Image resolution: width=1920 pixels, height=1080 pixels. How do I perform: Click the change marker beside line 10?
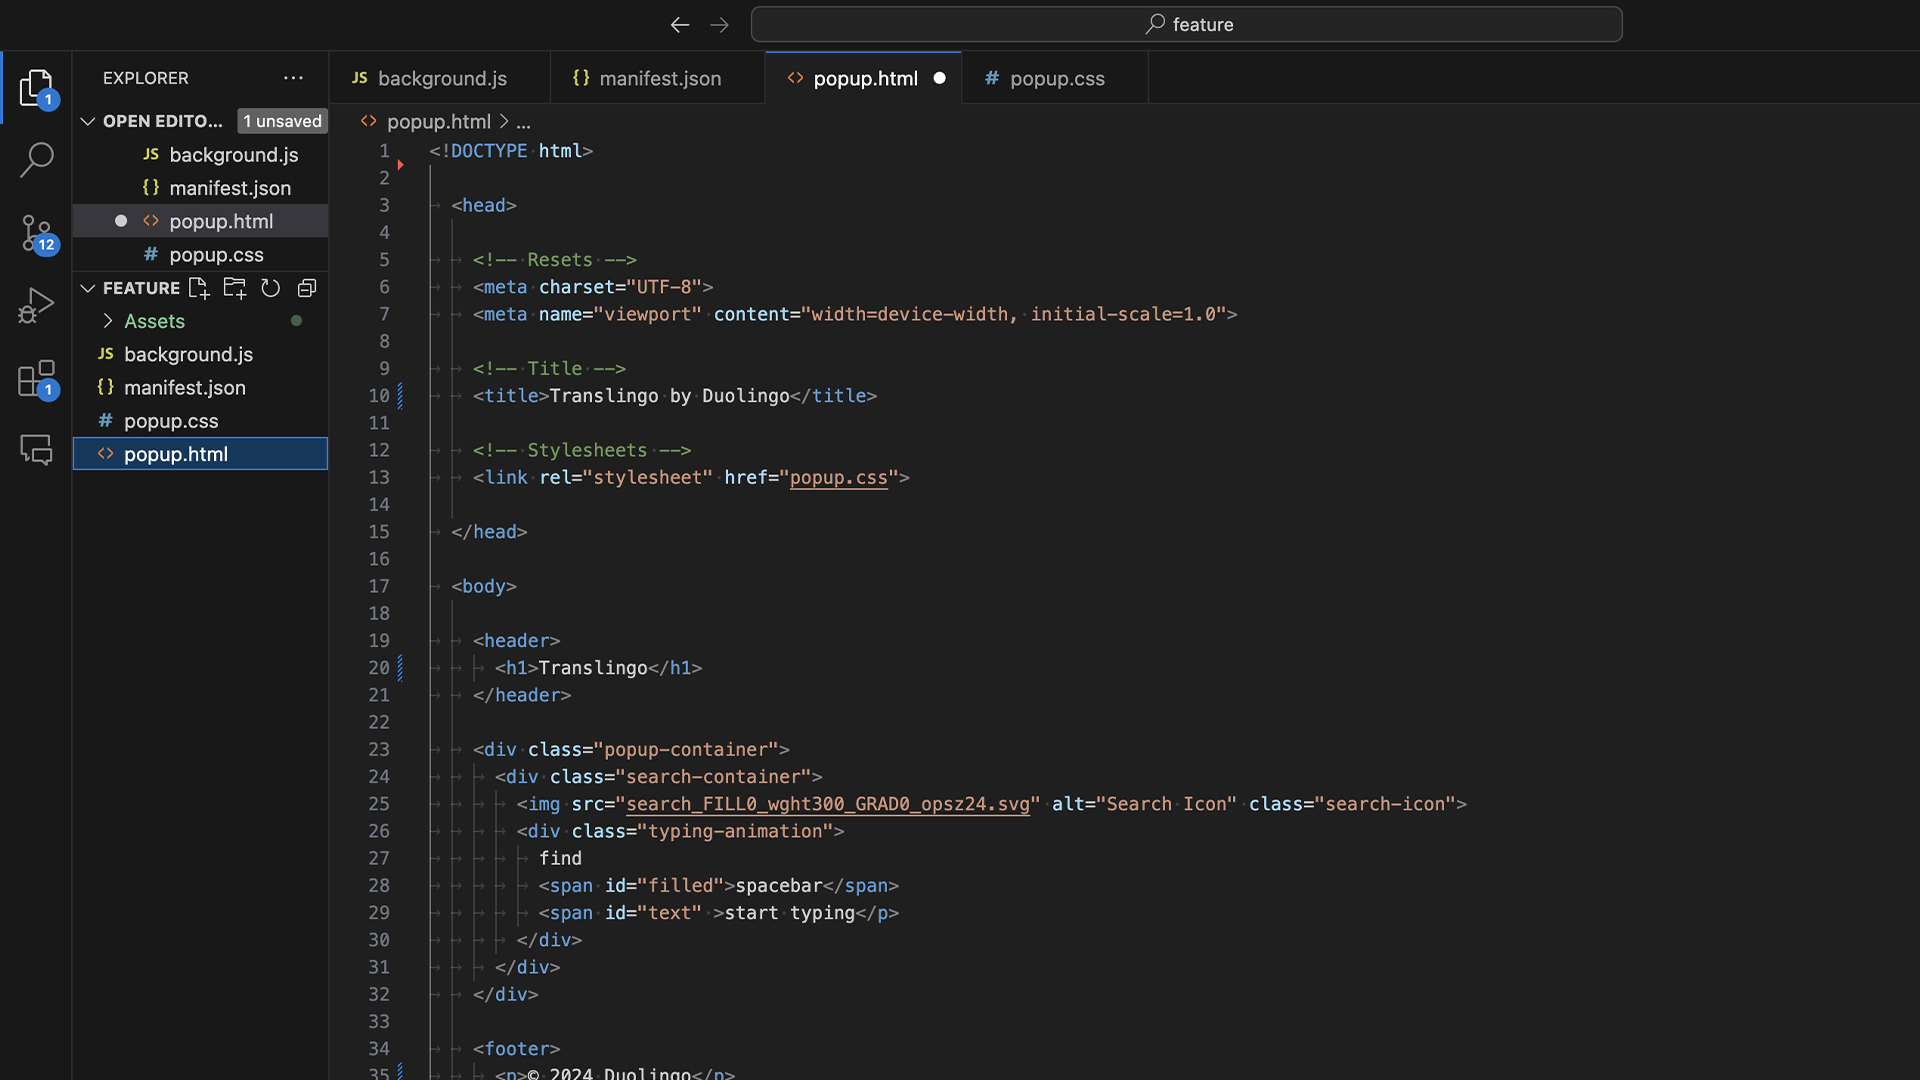[400, 396]
